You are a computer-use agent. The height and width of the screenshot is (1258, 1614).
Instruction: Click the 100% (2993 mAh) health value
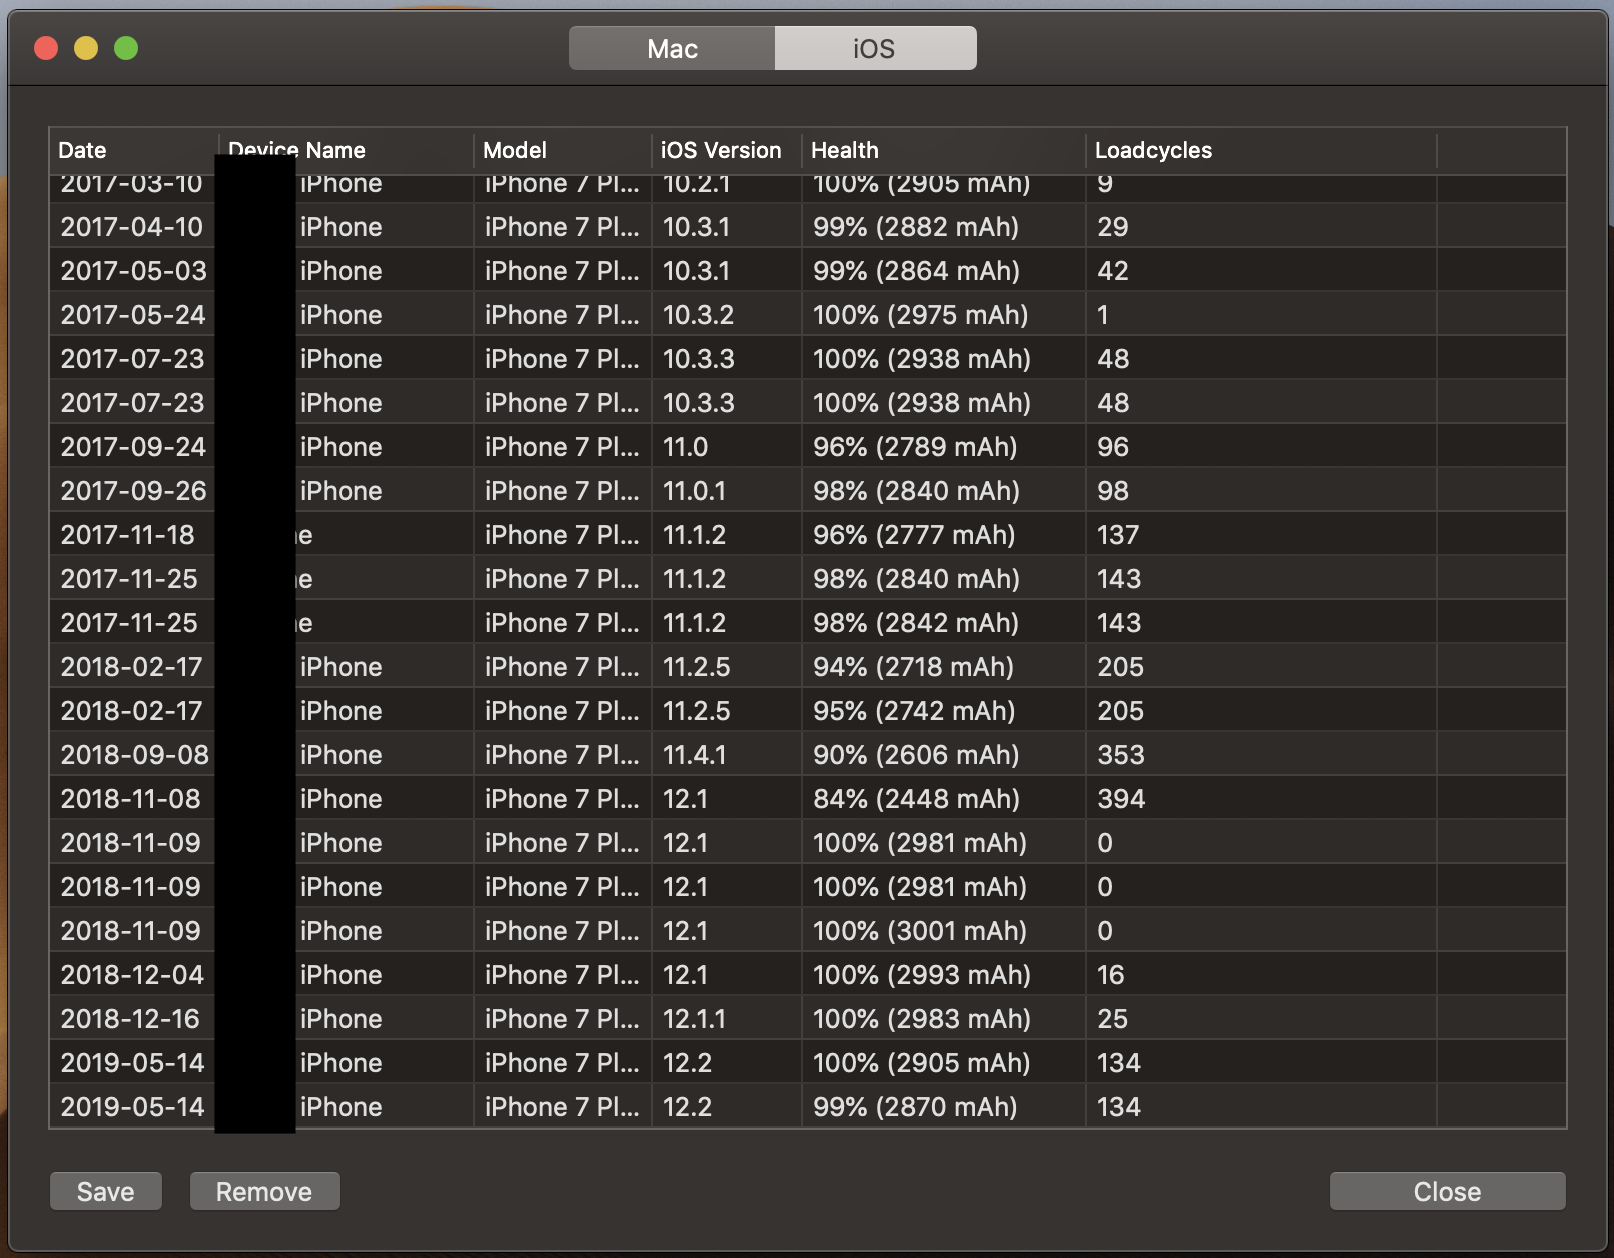tap(922, 975)
